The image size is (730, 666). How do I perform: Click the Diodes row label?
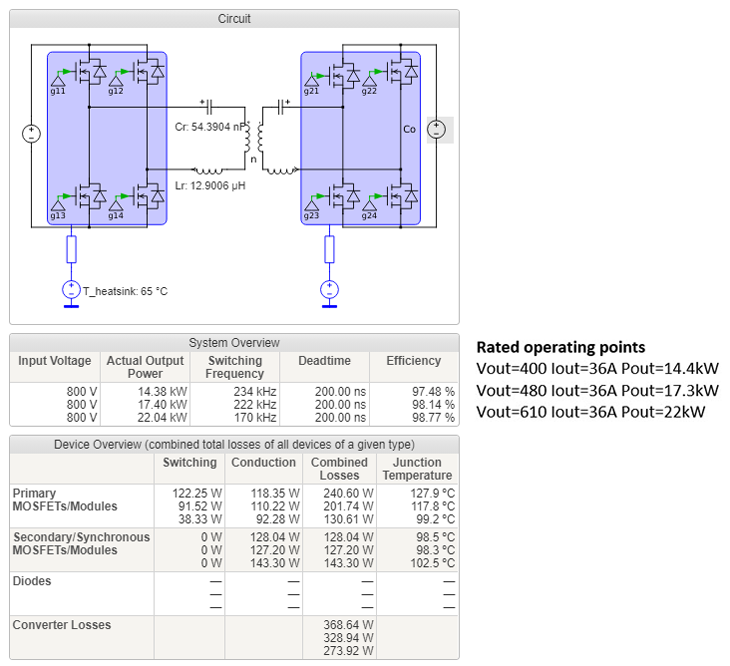(32, 581)
